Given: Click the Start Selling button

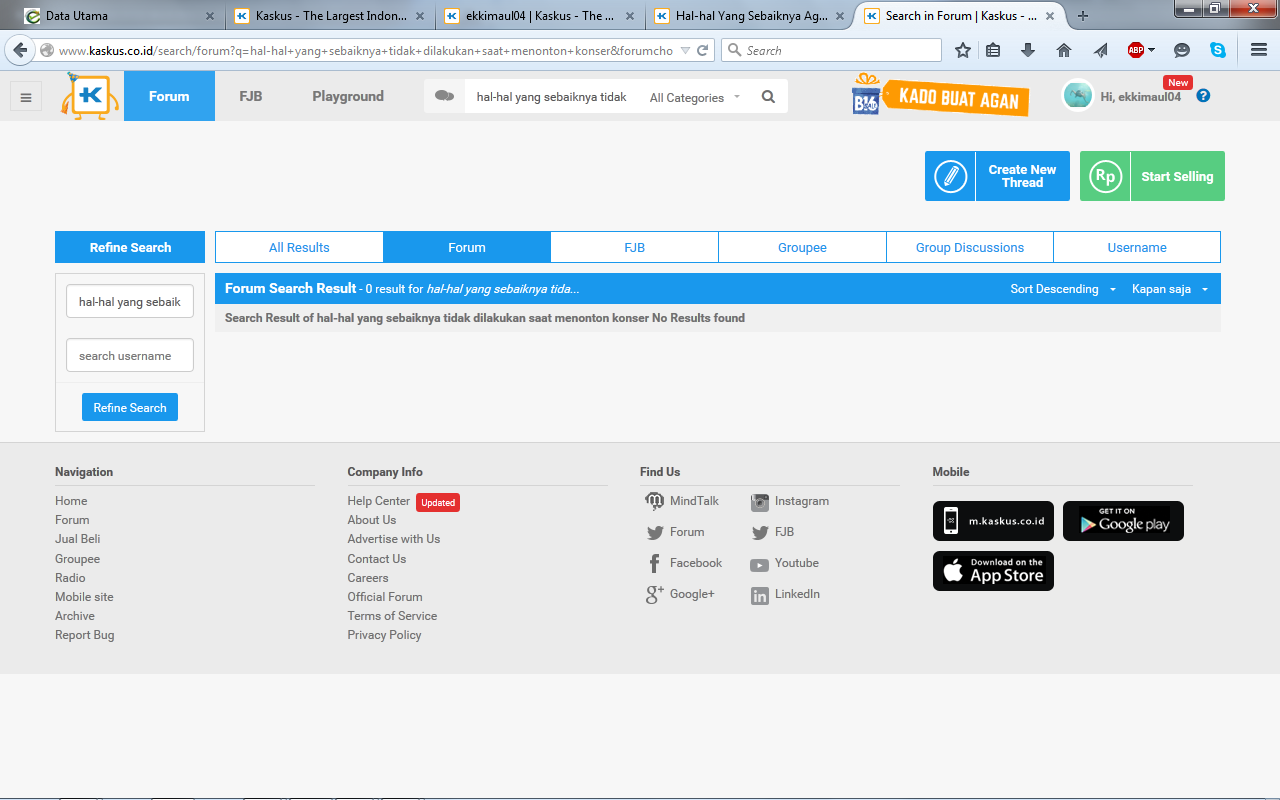Looking at the screenshot, I should (x=1152, y=176).
